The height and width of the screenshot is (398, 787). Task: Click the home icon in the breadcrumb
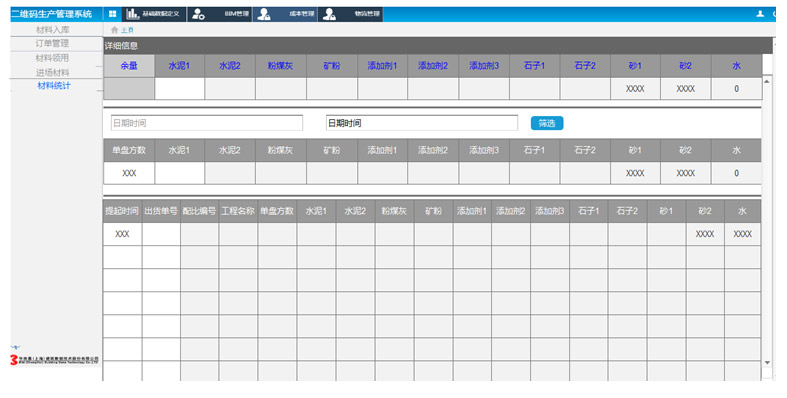point(114,30)
